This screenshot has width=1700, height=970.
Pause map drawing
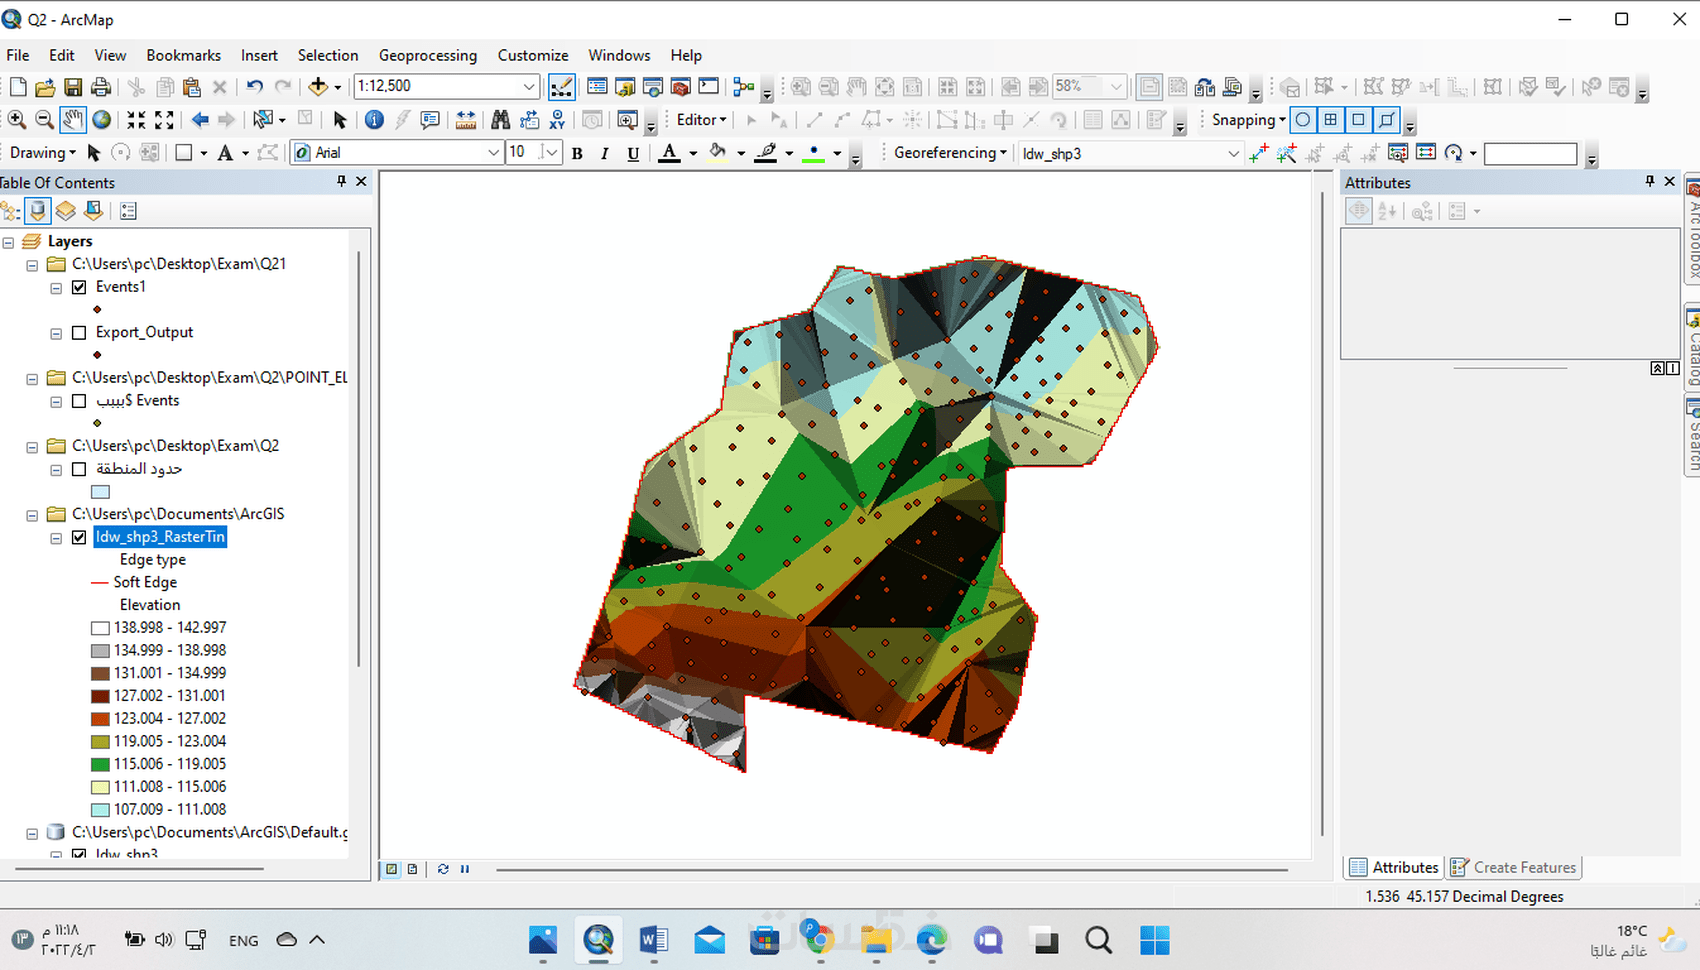pyautogui.click(x=465, y=869)
